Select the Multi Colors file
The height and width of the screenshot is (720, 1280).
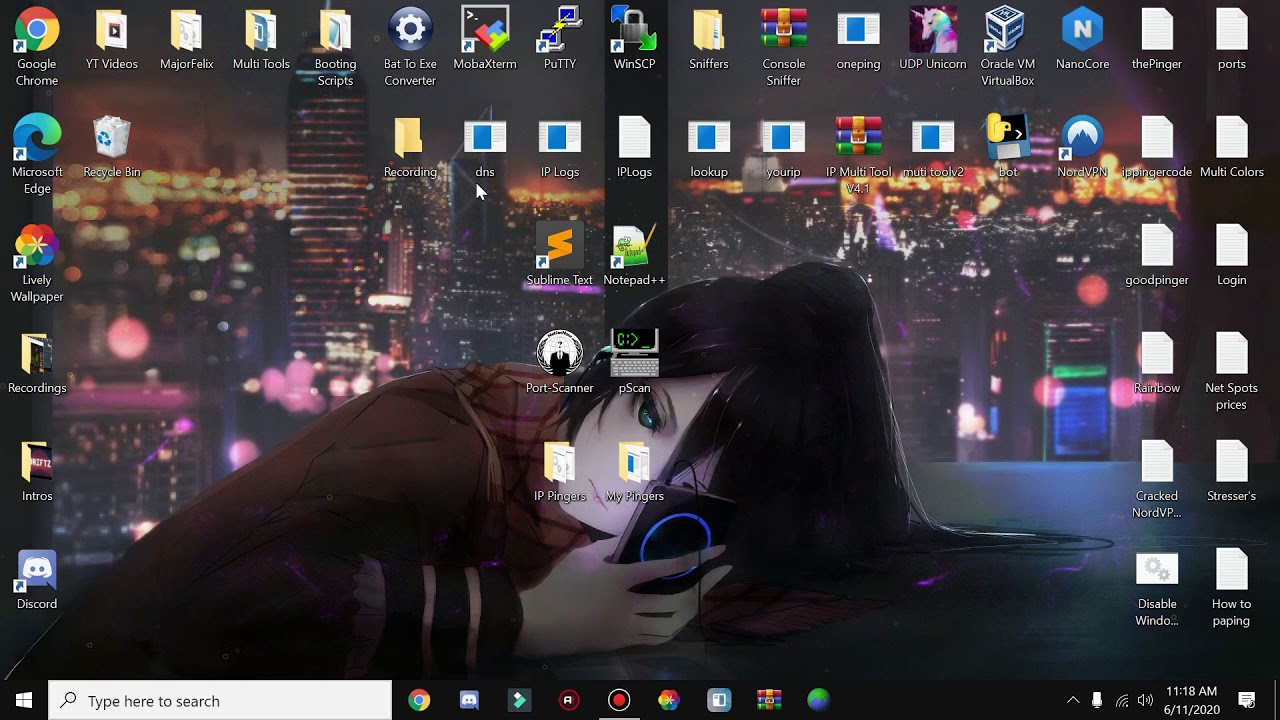(1232, 138)
